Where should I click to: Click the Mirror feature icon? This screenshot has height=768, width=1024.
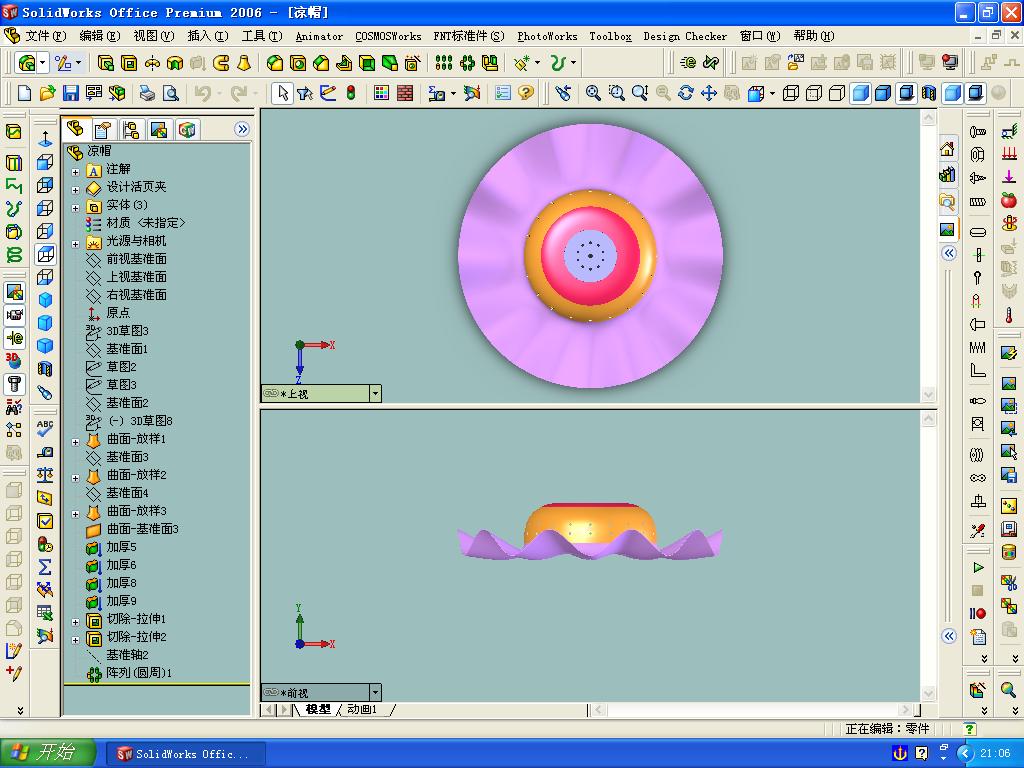(490, 63)
